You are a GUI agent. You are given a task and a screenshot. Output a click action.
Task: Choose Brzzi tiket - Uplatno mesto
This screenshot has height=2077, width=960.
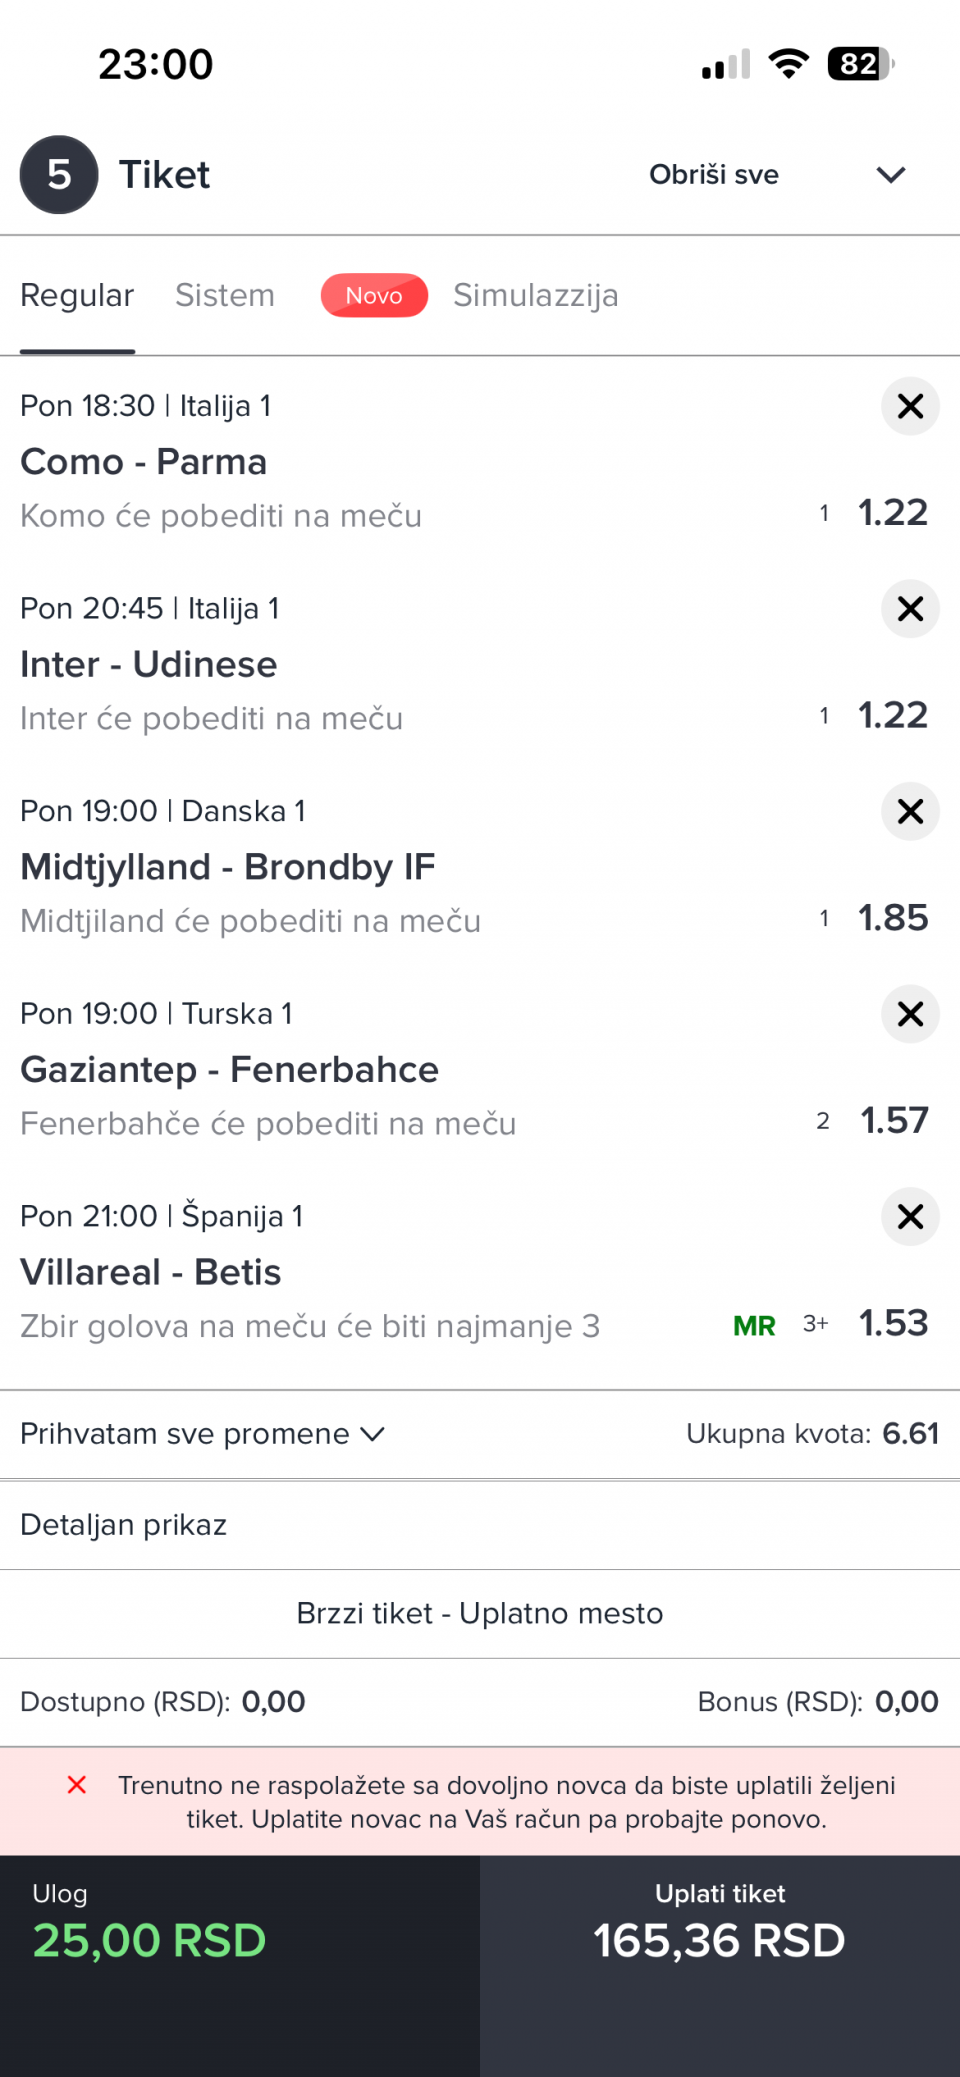point(480,1614)
